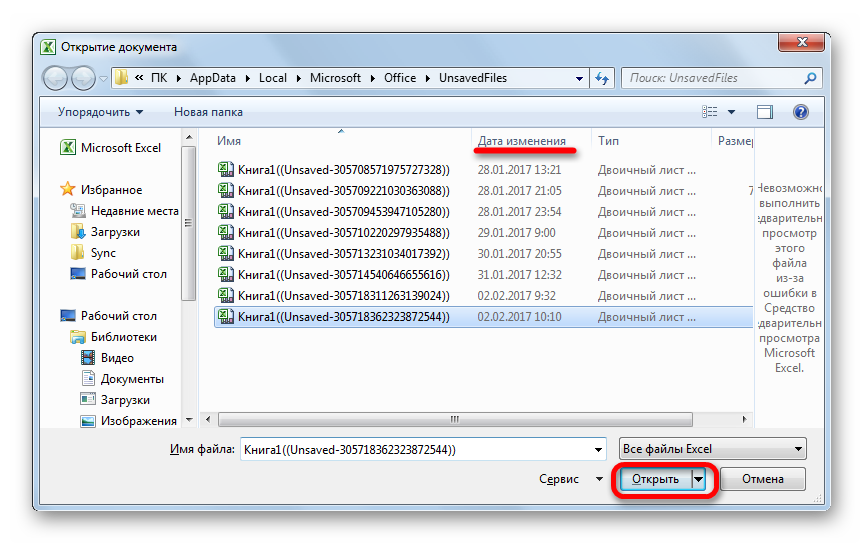Select top-level Рабочий стол tree node
Viewport: 864px width, 544px height.
click(109, 316)
